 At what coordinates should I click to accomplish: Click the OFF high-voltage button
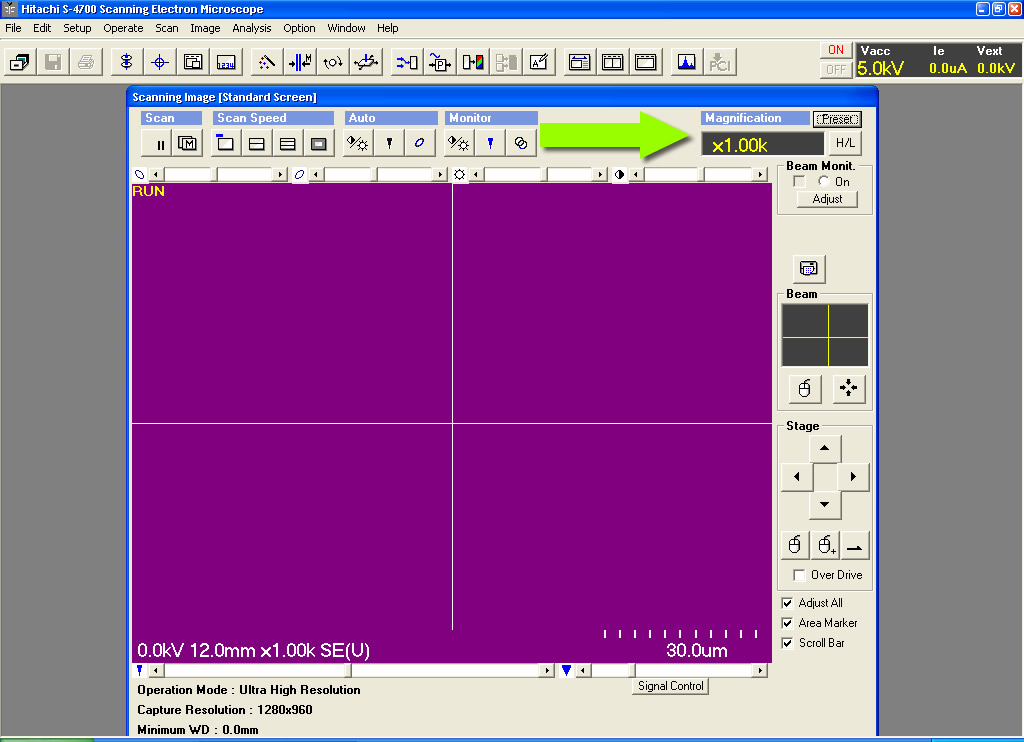pos(836,69)
